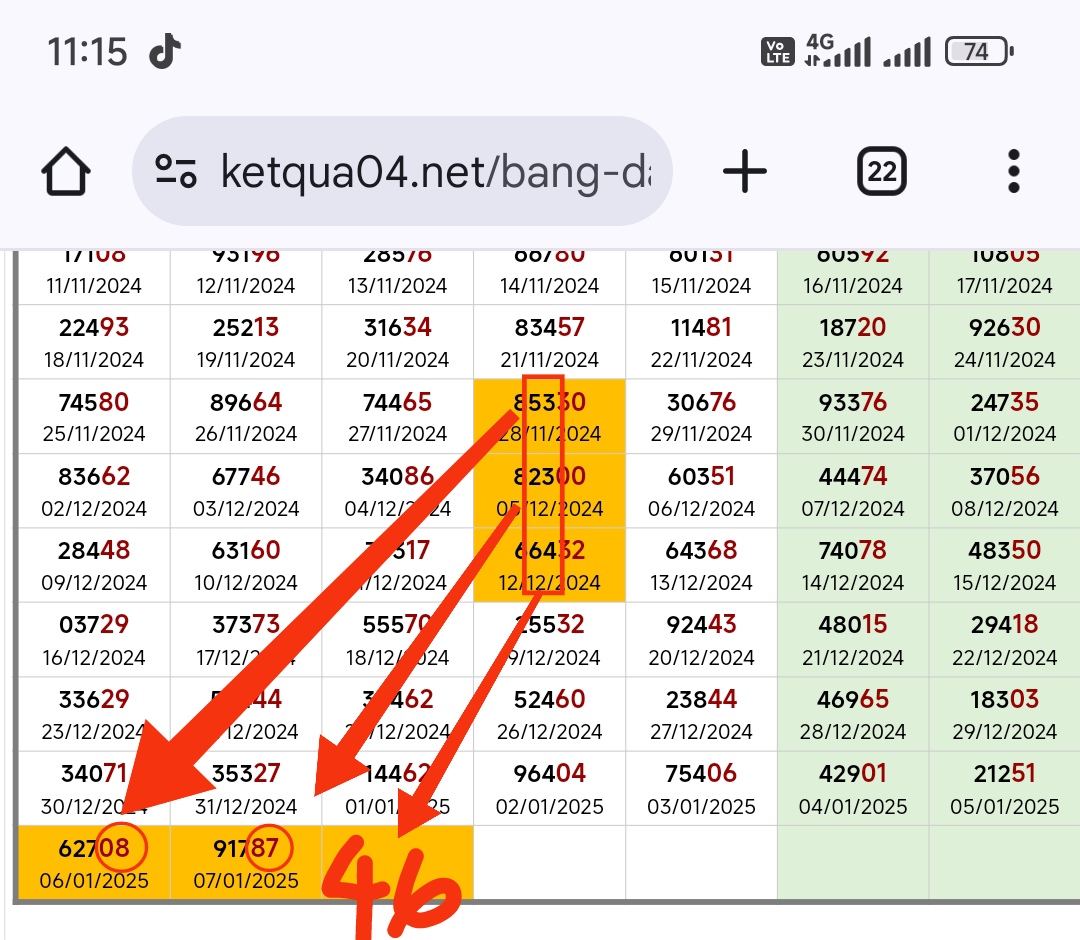Select cell 92443 dated 20/12/2024
Image resolution: width=1080 pixels, height=940 pixels.
(701, 640)
